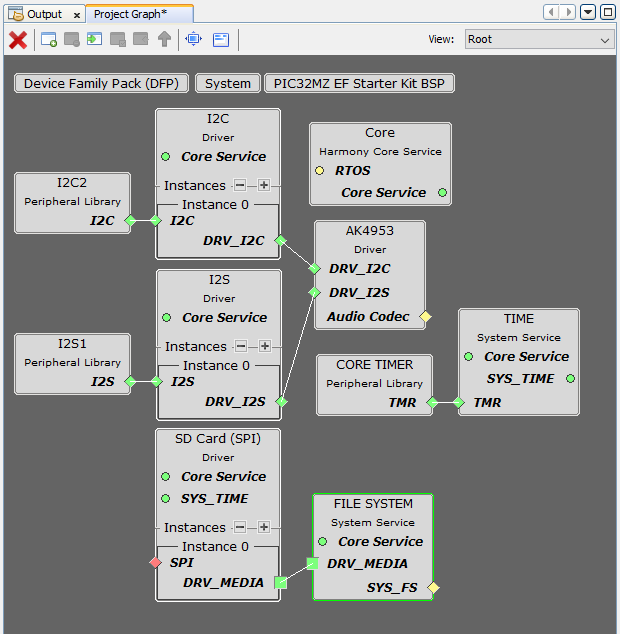The height and width of the screenshot is (634, 620).
Task: Click the Device Family Pack (DFP) button
Action: click(102, 83)
